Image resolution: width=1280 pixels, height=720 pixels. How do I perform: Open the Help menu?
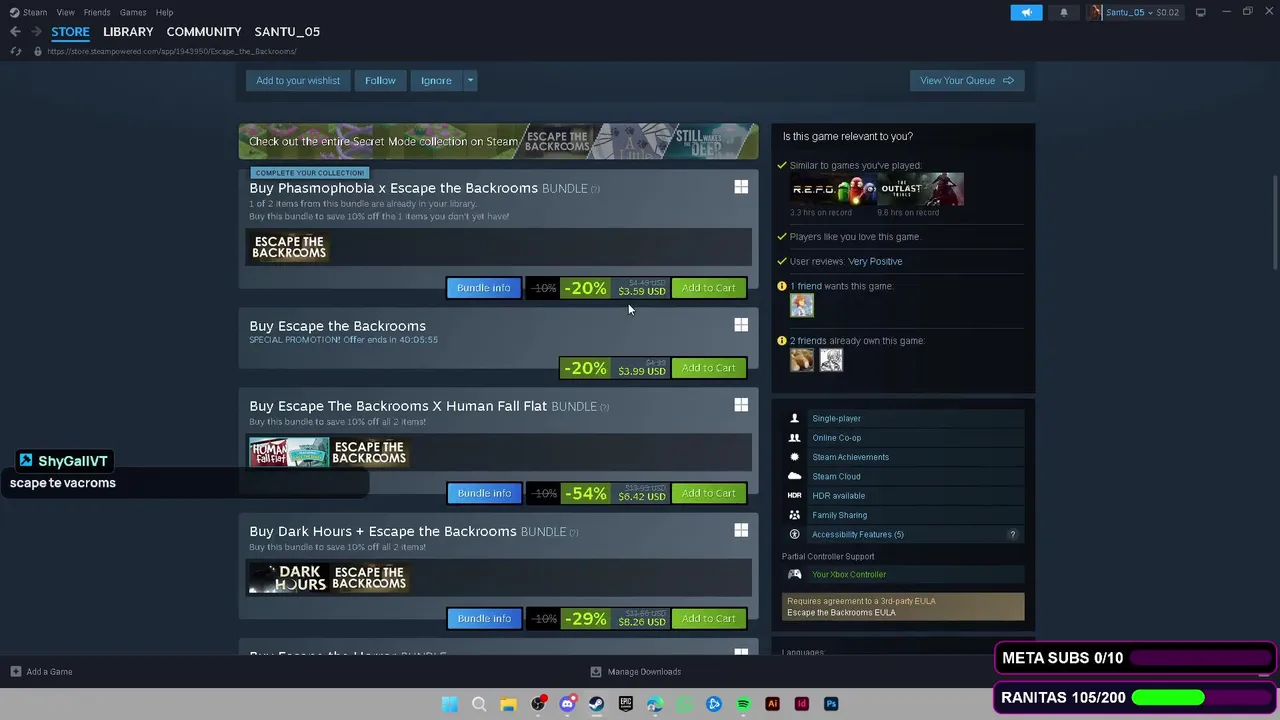tap(164, 12)
